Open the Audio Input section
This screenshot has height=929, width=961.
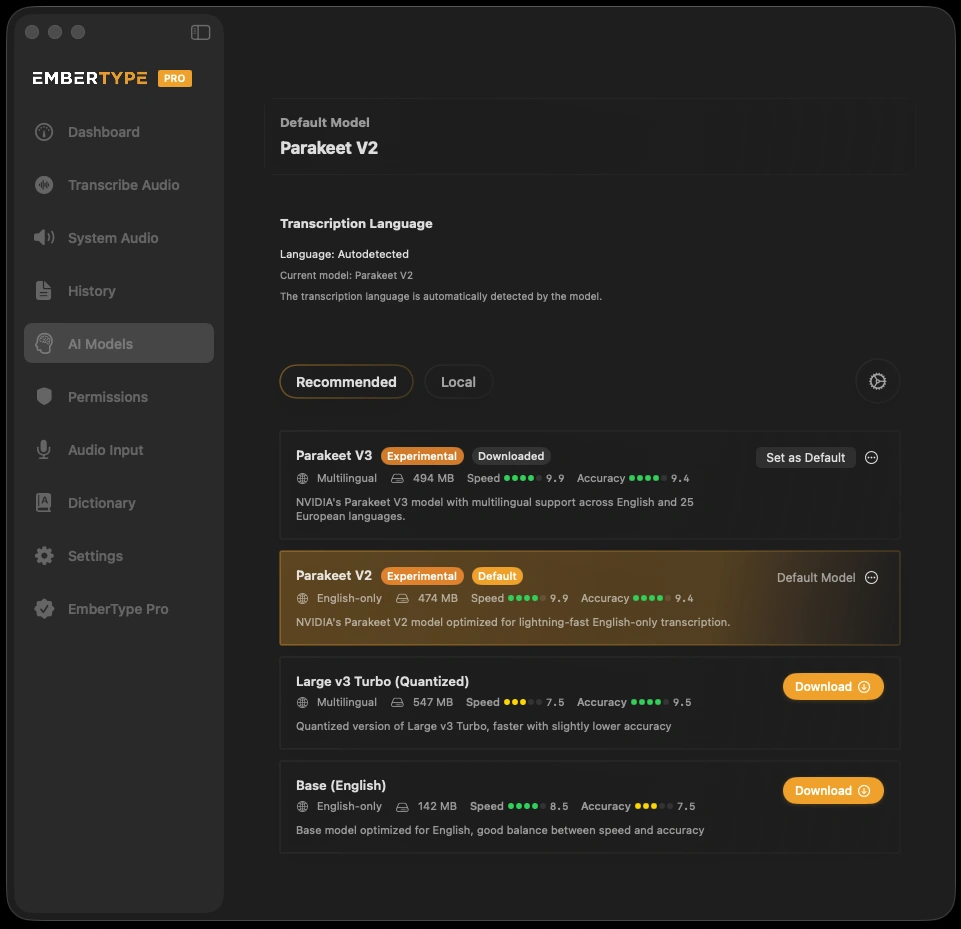(x=119, y=450)
